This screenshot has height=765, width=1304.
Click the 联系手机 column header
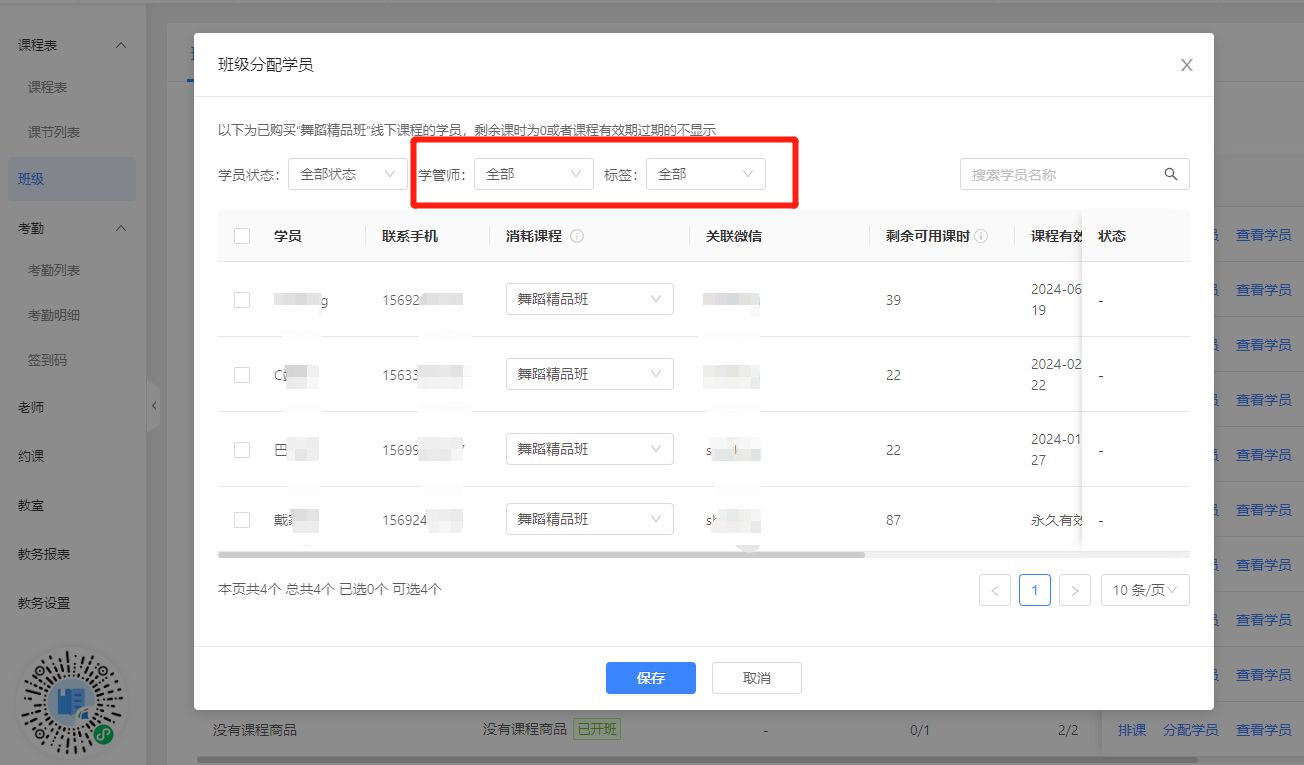click(x=410, y=237)
